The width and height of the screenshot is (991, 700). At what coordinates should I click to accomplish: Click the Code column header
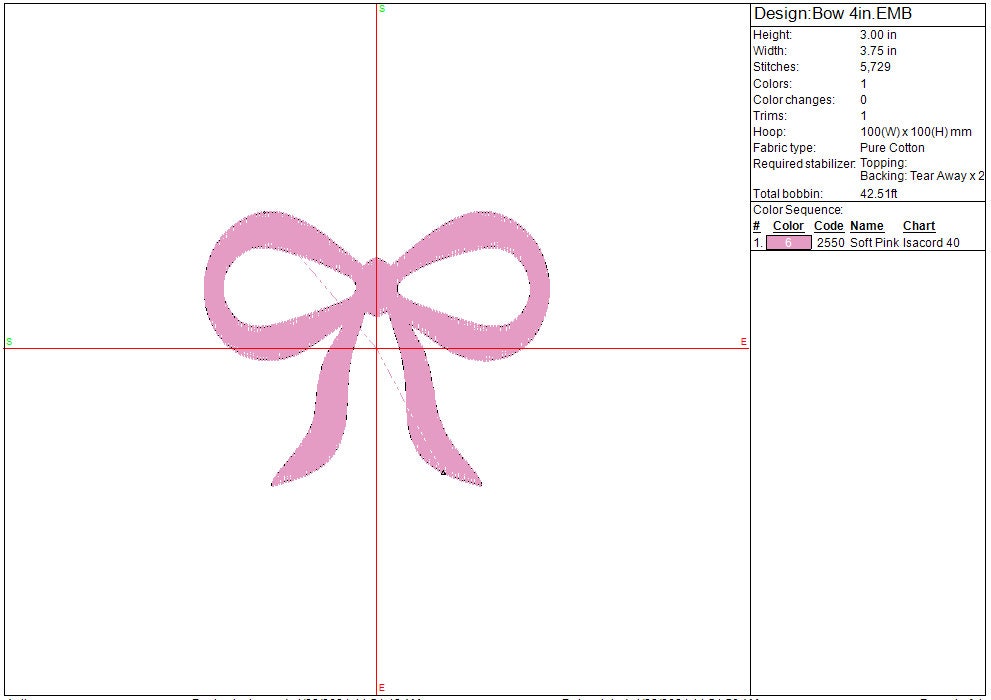(x=829, y=226)
